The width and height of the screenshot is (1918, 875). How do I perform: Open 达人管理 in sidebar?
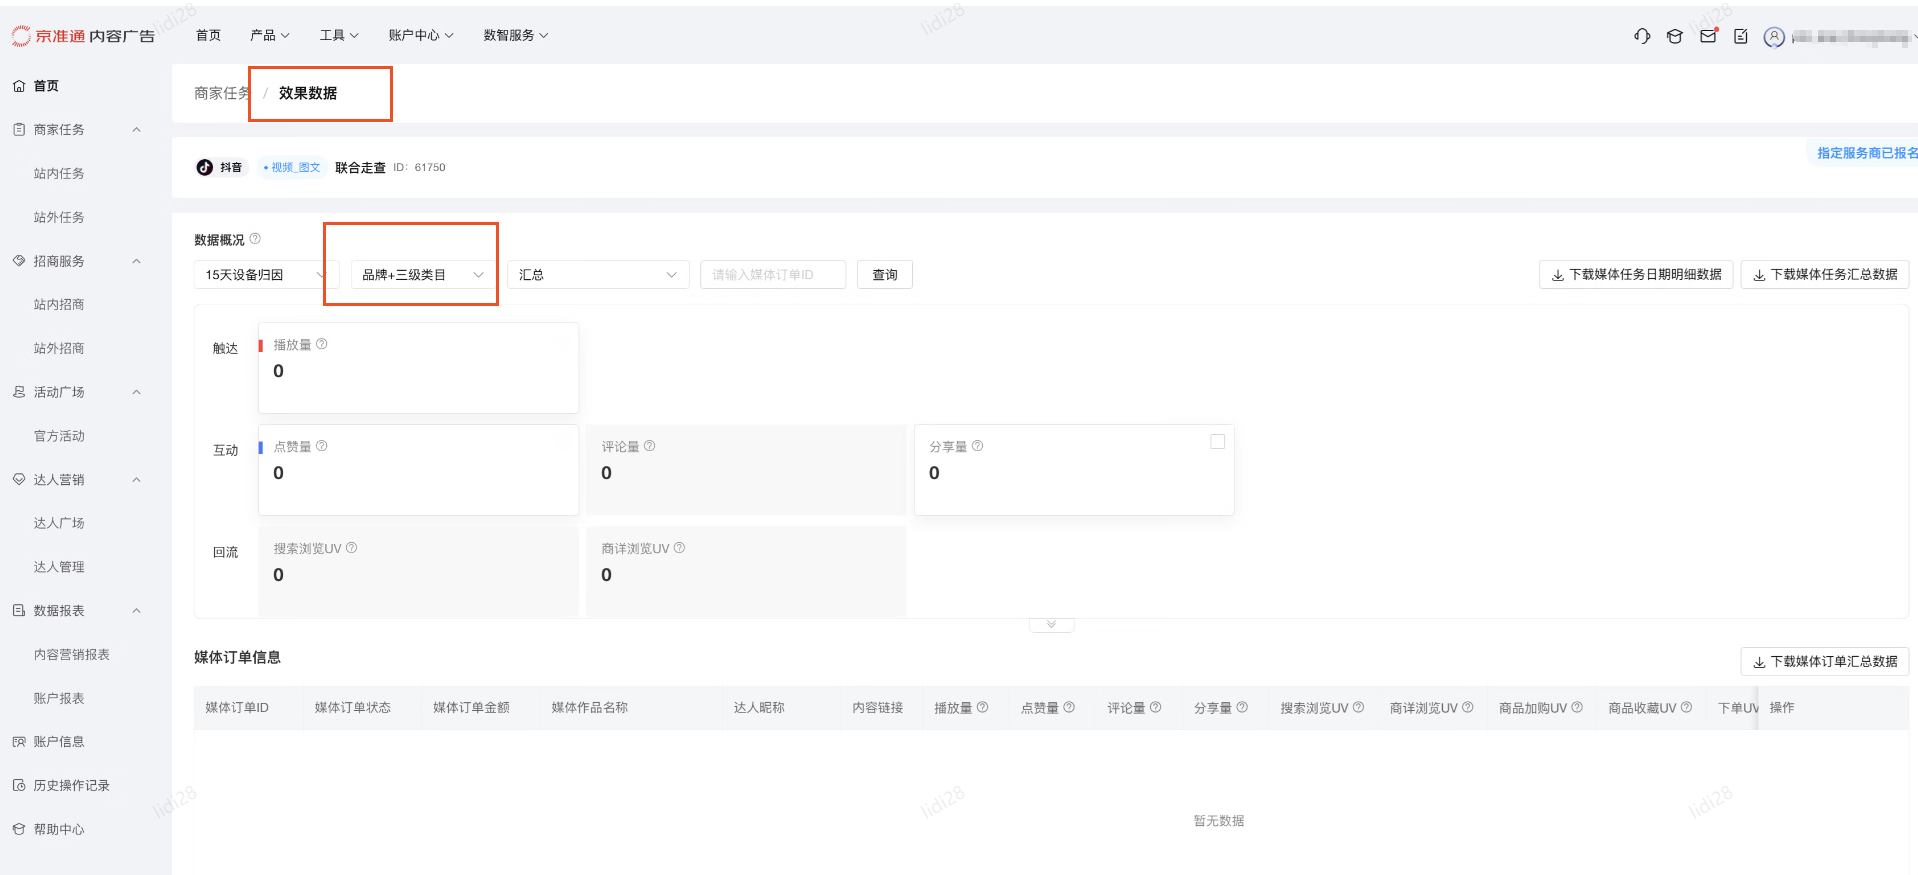click(x=59, y=567)
